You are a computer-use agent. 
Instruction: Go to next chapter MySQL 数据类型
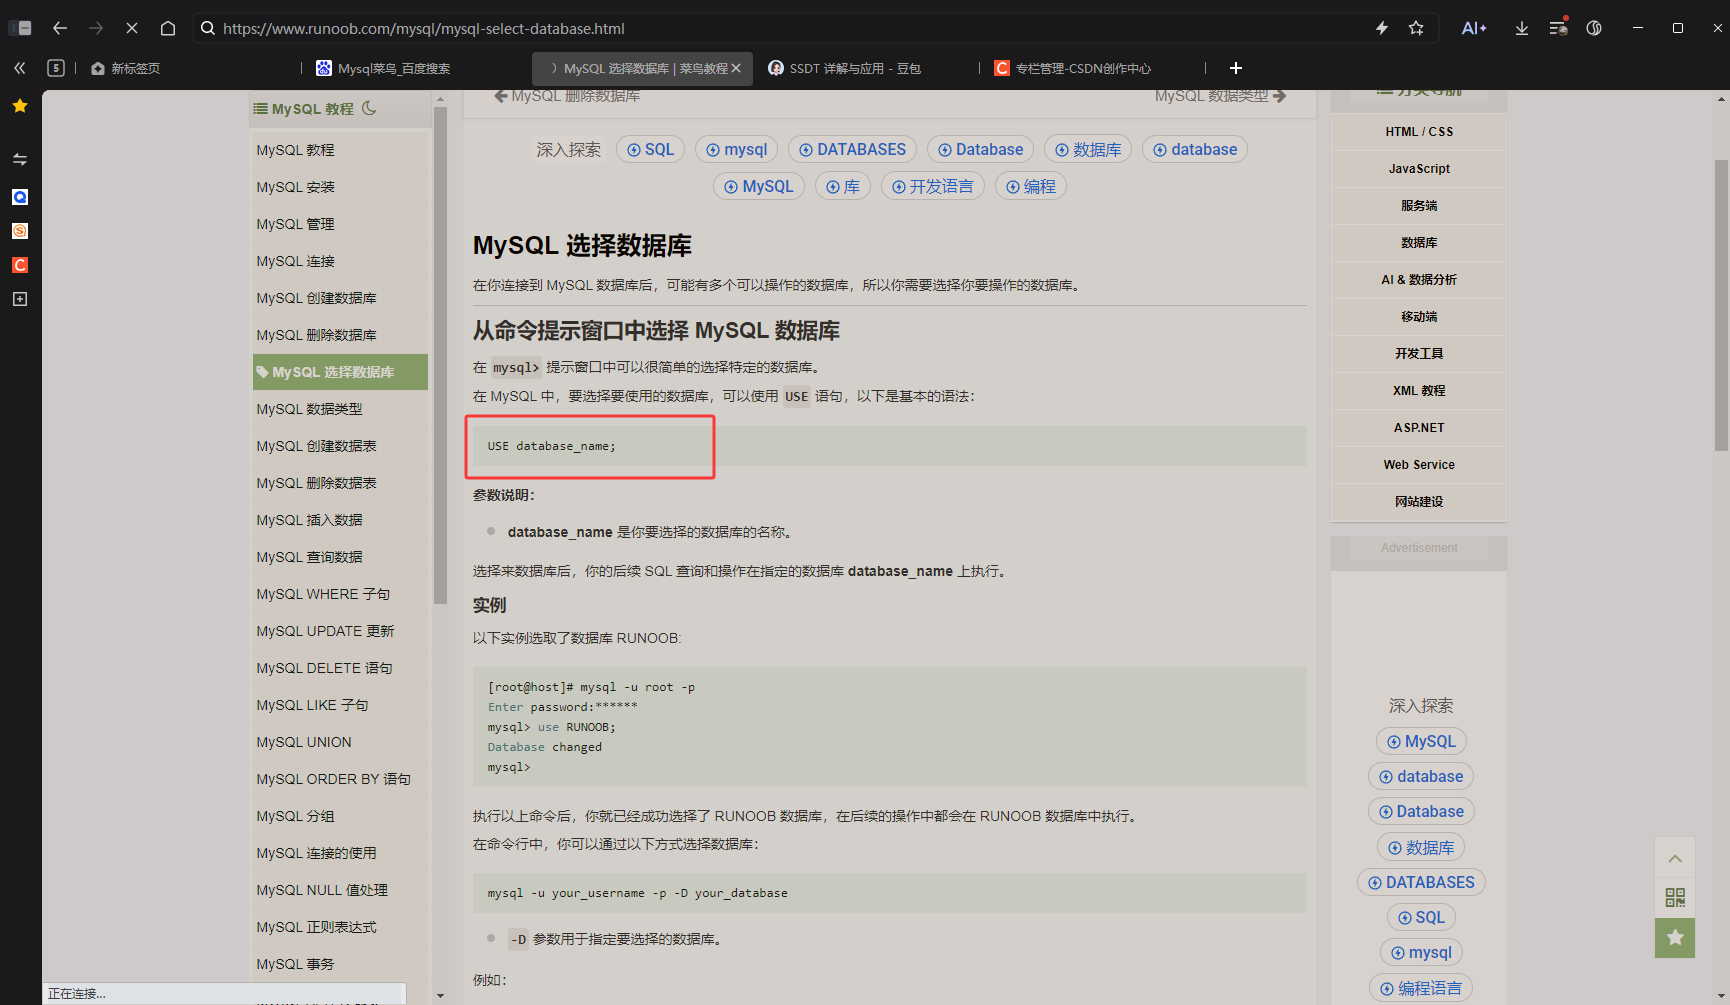(1220, 96)
